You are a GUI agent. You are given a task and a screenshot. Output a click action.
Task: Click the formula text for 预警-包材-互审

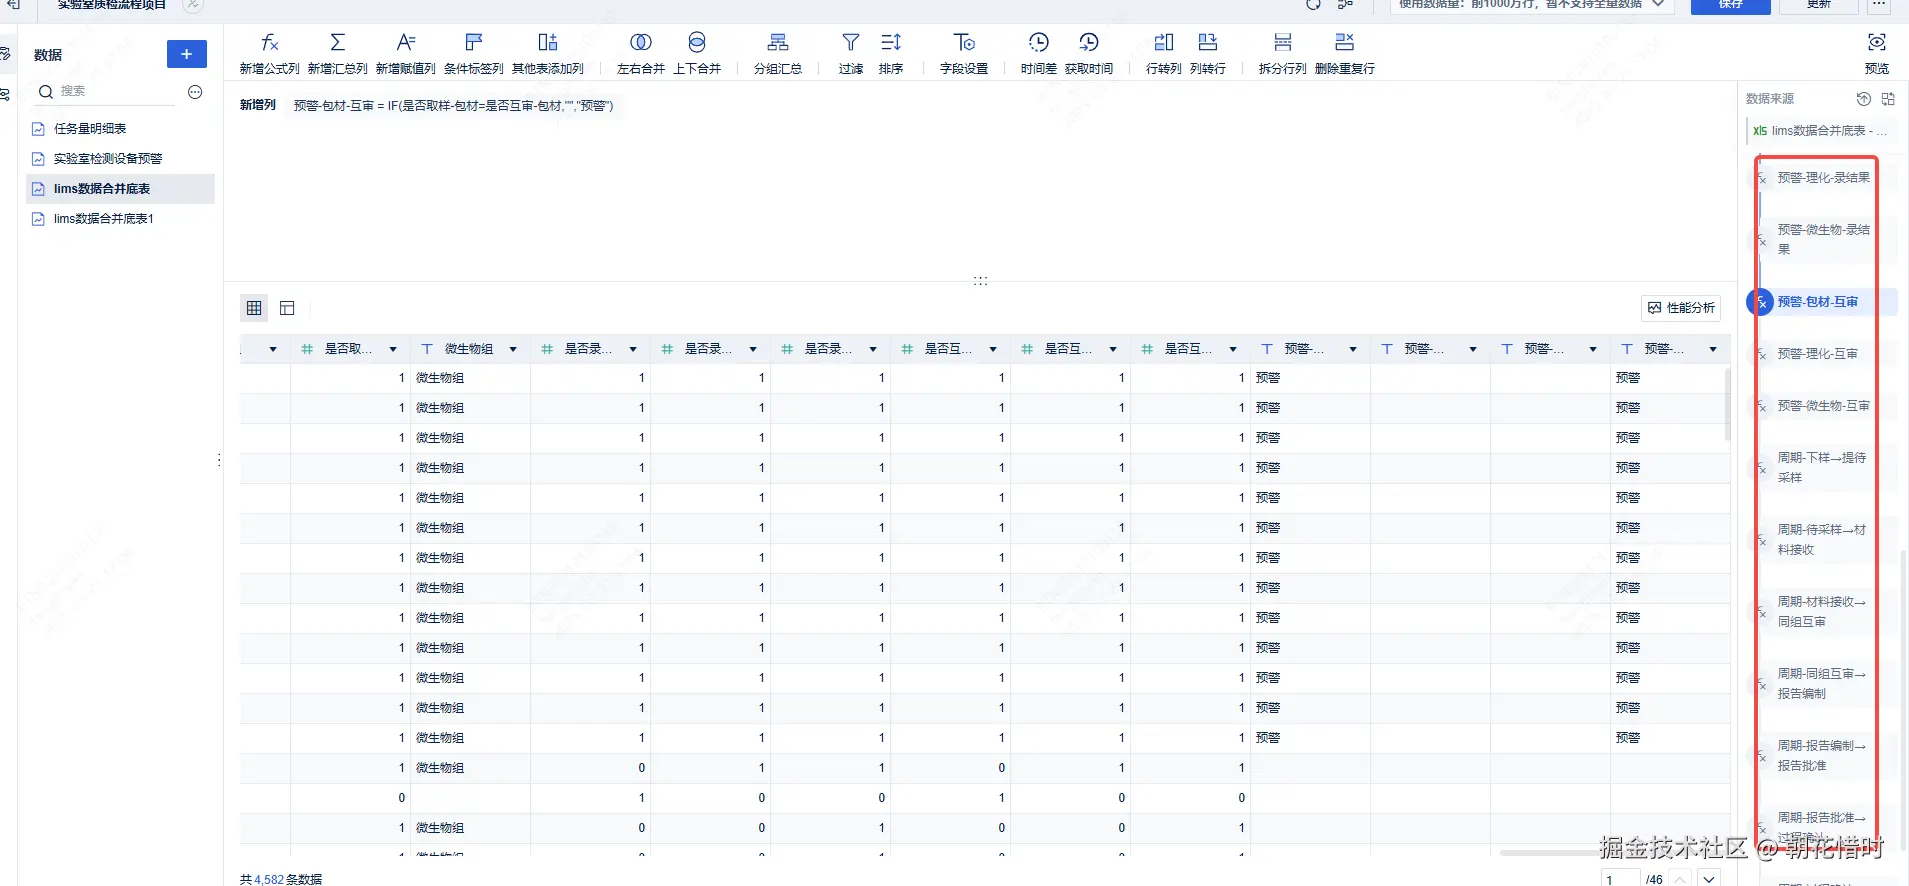click(x=454, y=106)
